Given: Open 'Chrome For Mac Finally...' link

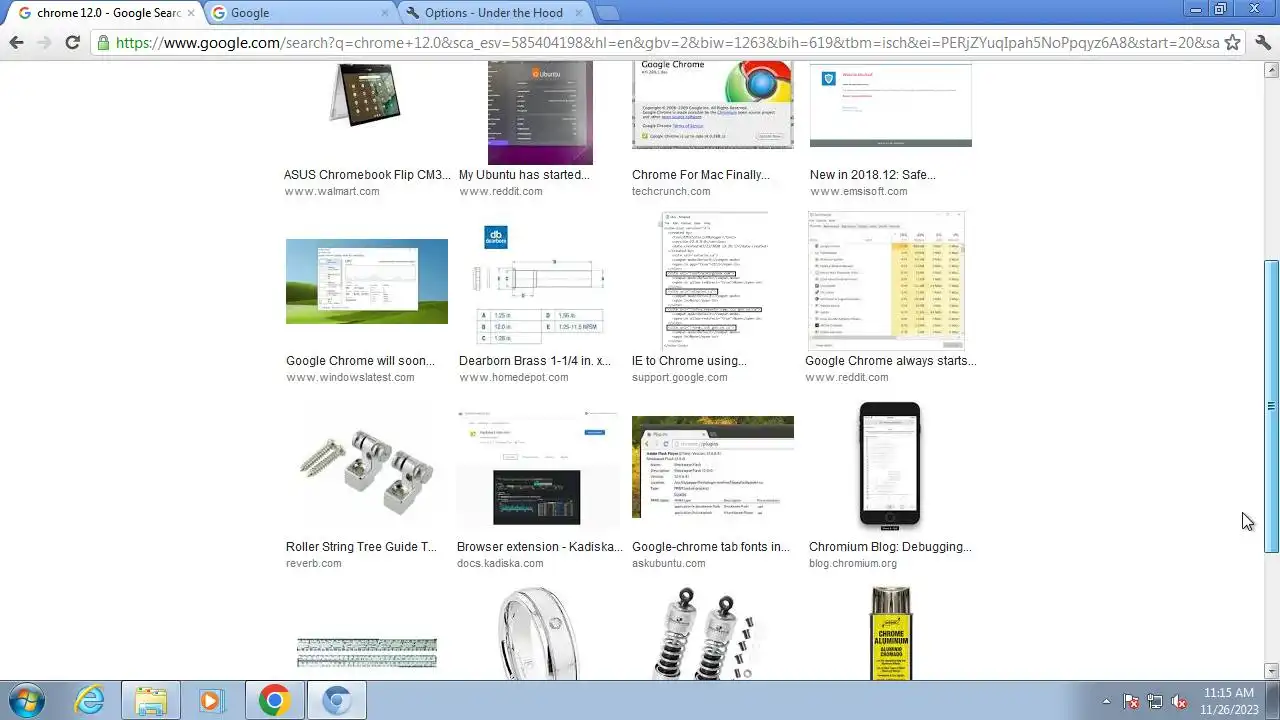Looking at the screenshot, I should [x=700, y=175].
